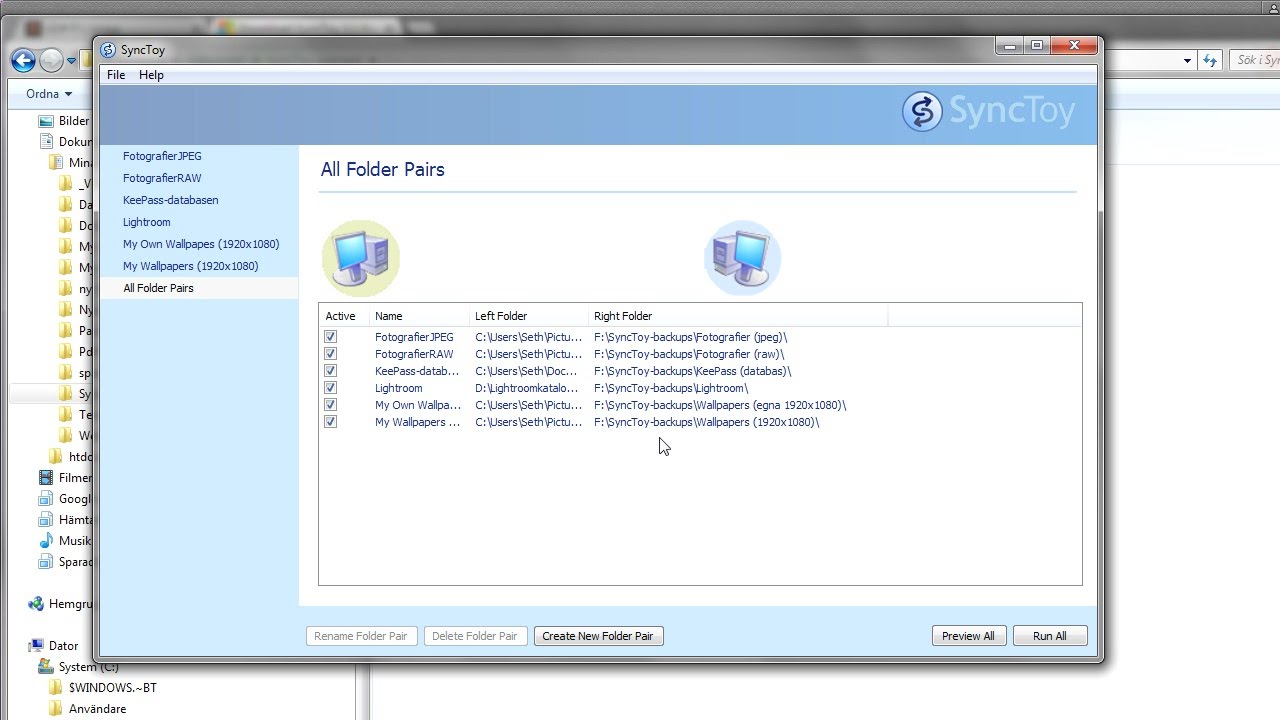Image resolution: width=1280 pixels, height=720 pixels.
Task: Click the Run All button
Action: tap(1049, 636)
